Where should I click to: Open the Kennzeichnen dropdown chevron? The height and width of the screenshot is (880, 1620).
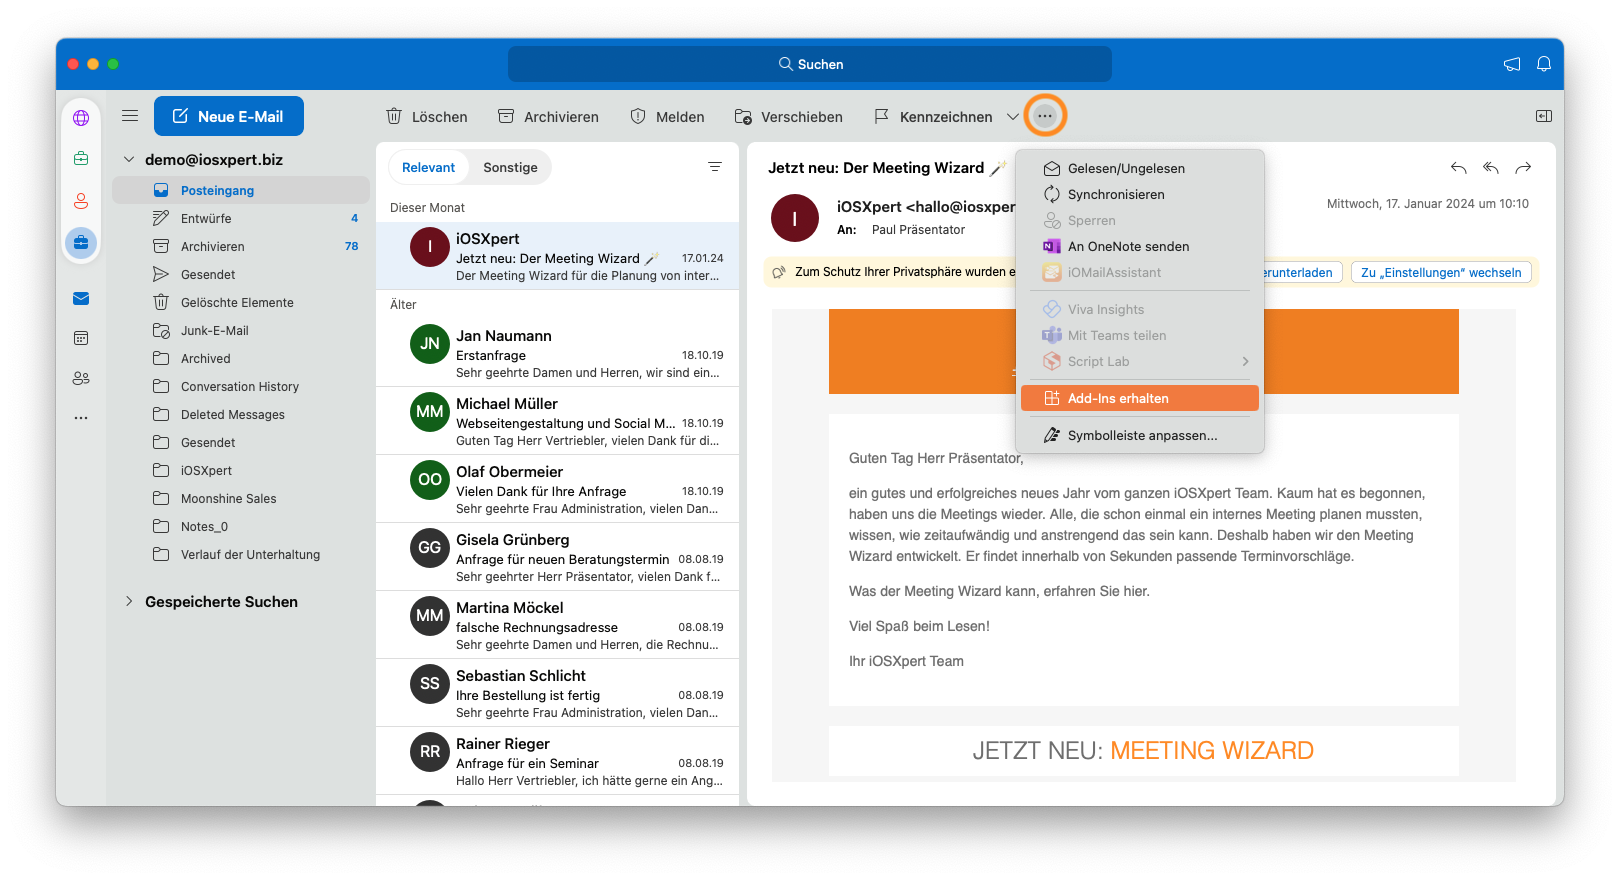(x=1013, y=117)
